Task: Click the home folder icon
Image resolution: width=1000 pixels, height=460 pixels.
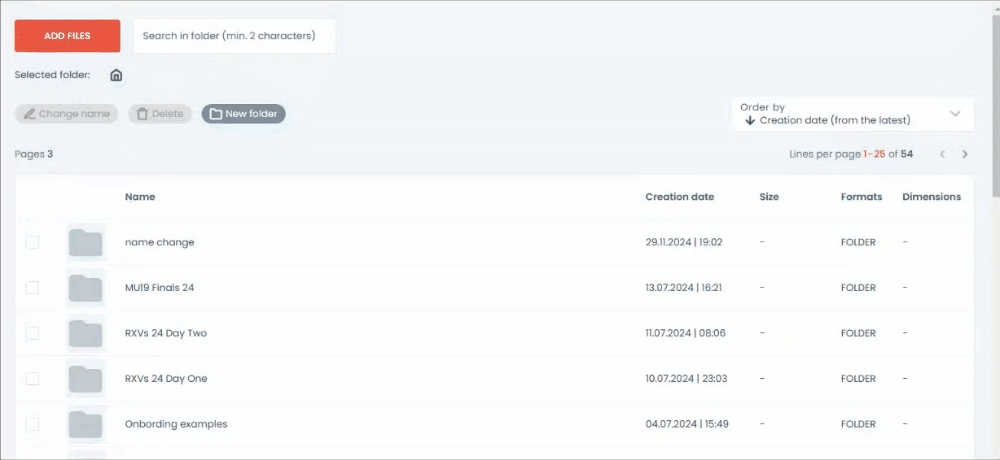Action: (116, 75)
